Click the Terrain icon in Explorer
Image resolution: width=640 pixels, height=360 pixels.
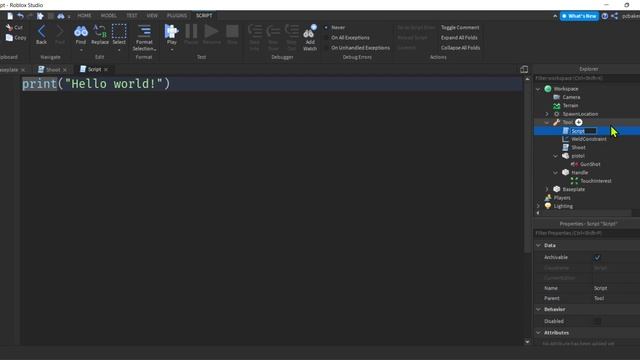[556, 106]
